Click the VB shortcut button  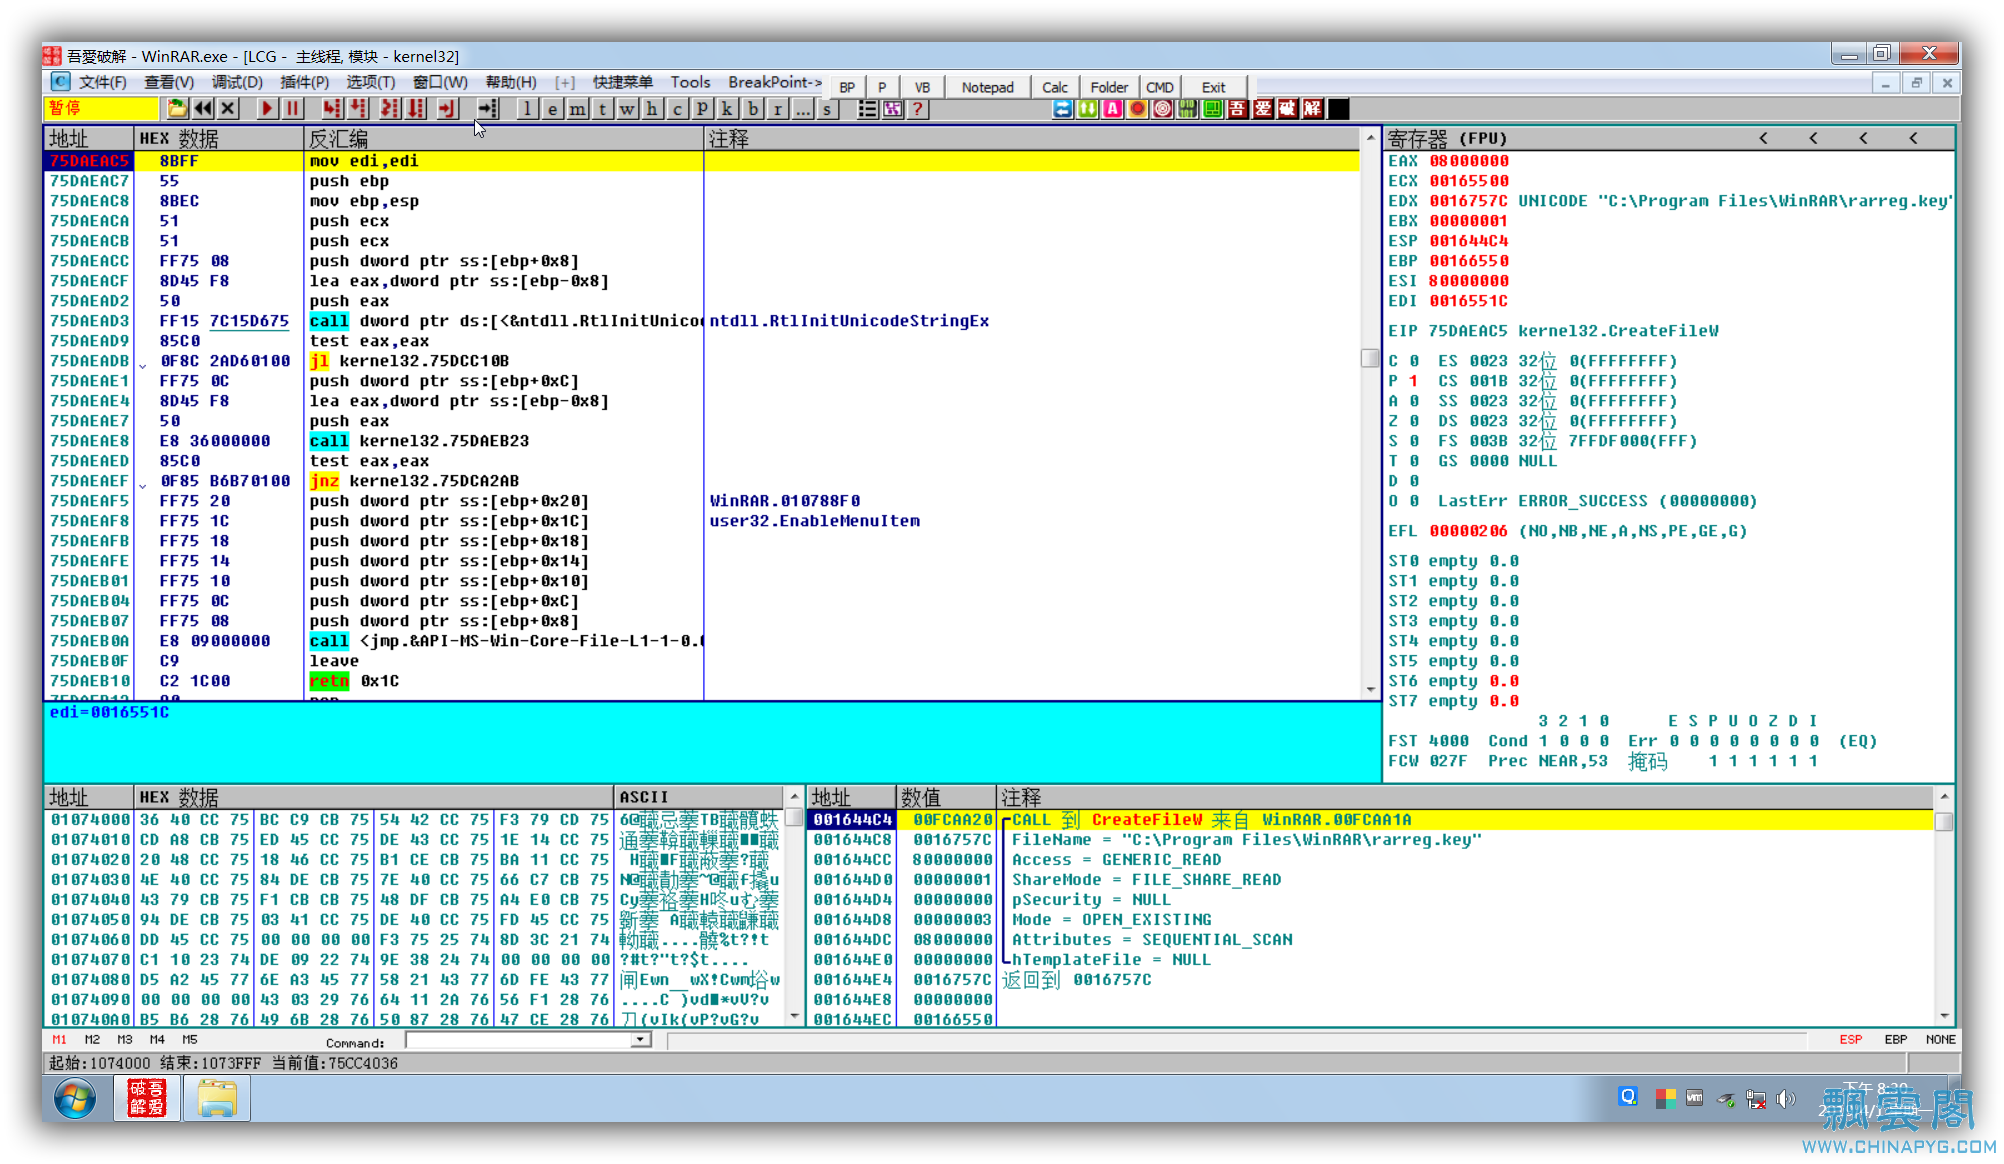[x=922, y=87]
